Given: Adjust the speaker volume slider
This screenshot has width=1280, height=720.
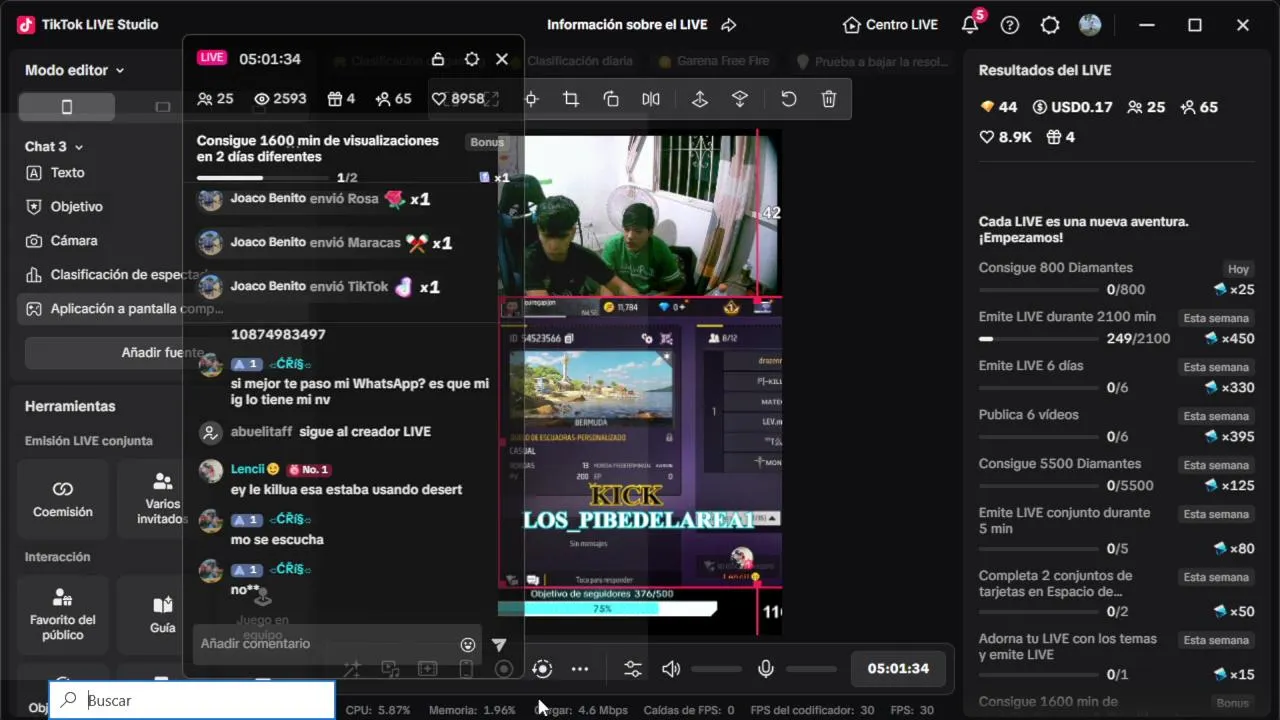Looking at the screenshot, I should click(717, 669).
